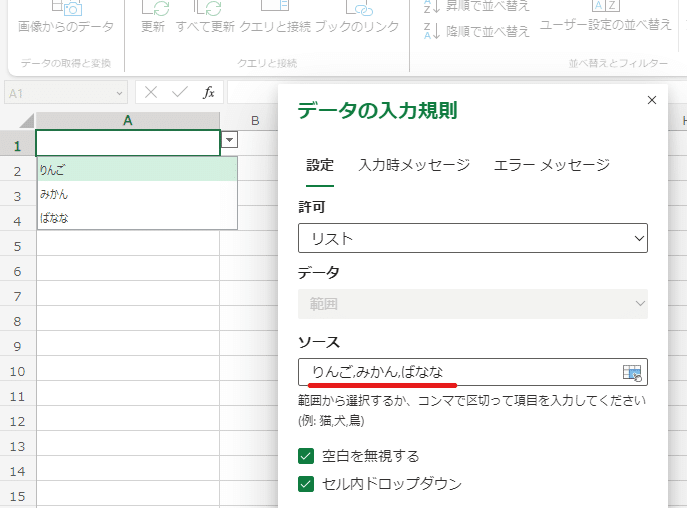Select row 8 header

[17, 321]
